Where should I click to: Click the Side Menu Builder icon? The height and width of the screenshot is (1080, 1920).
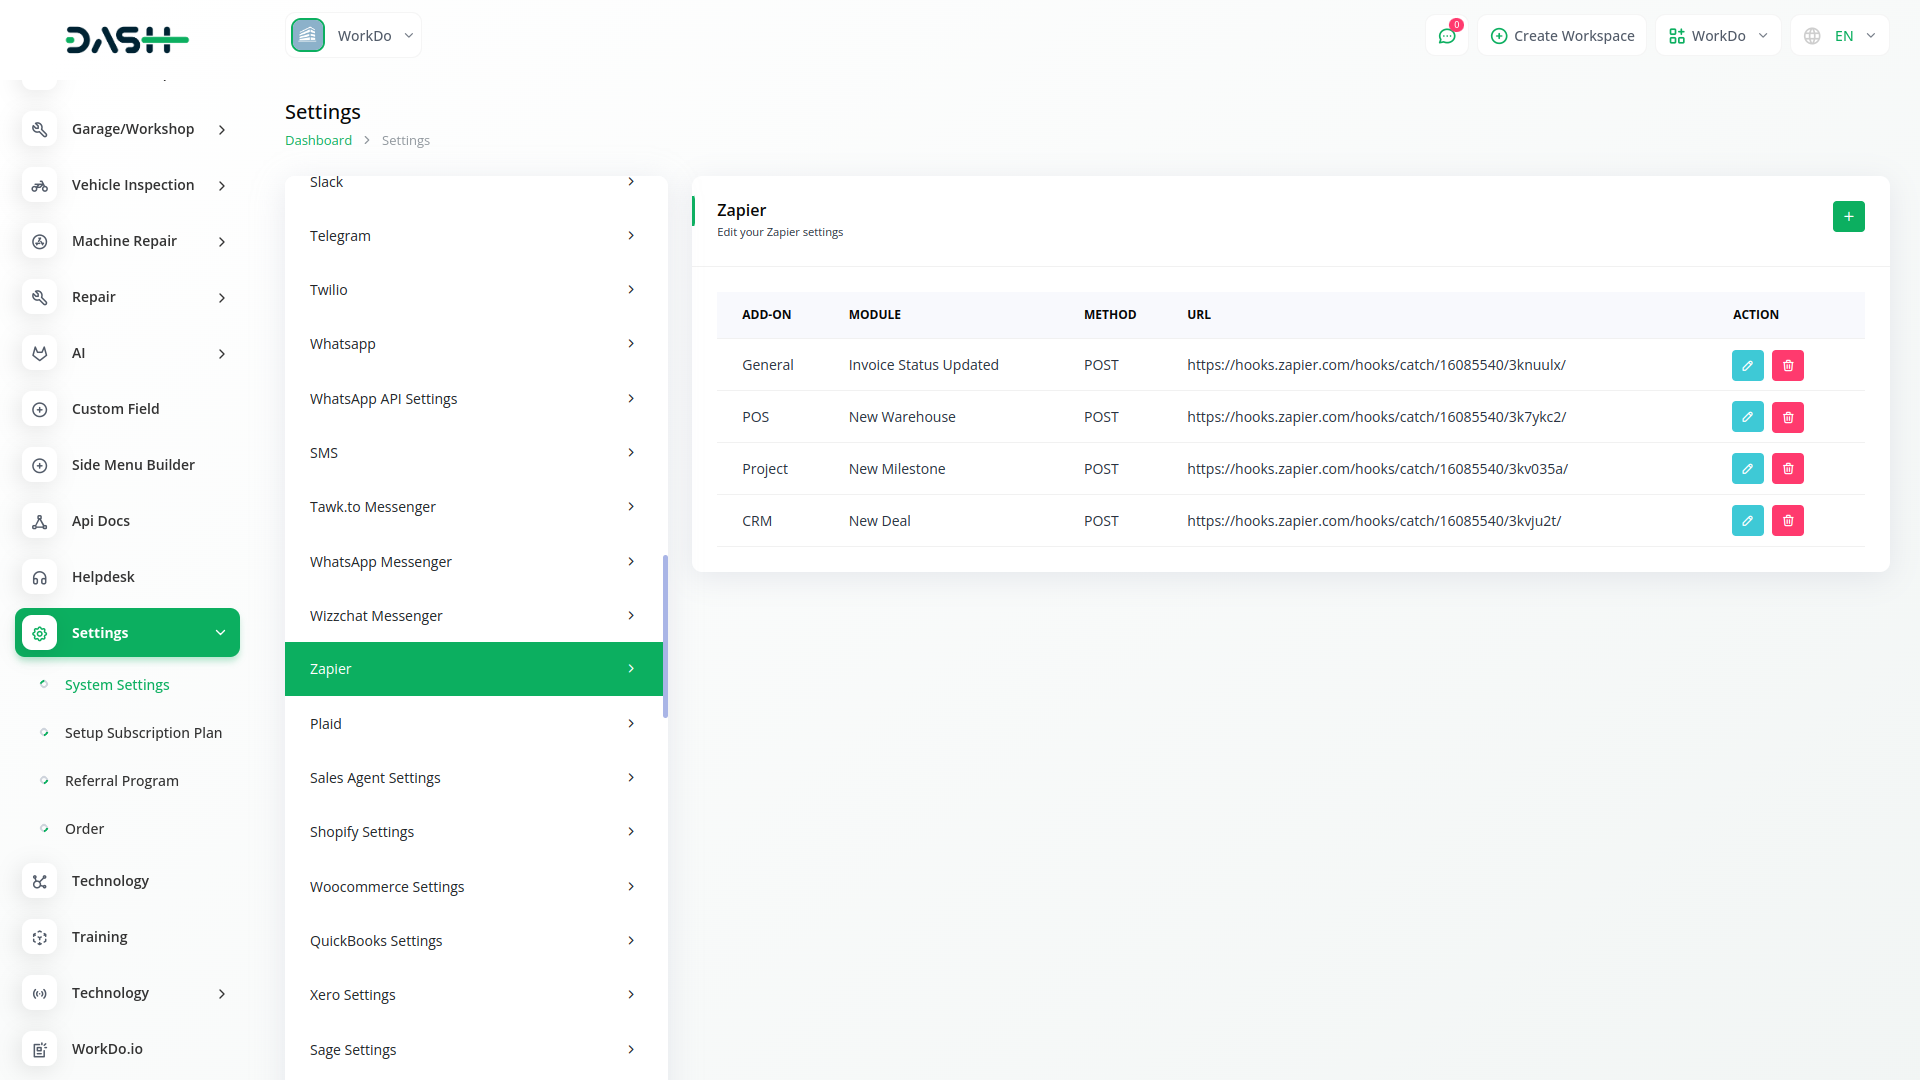(40, 465)
